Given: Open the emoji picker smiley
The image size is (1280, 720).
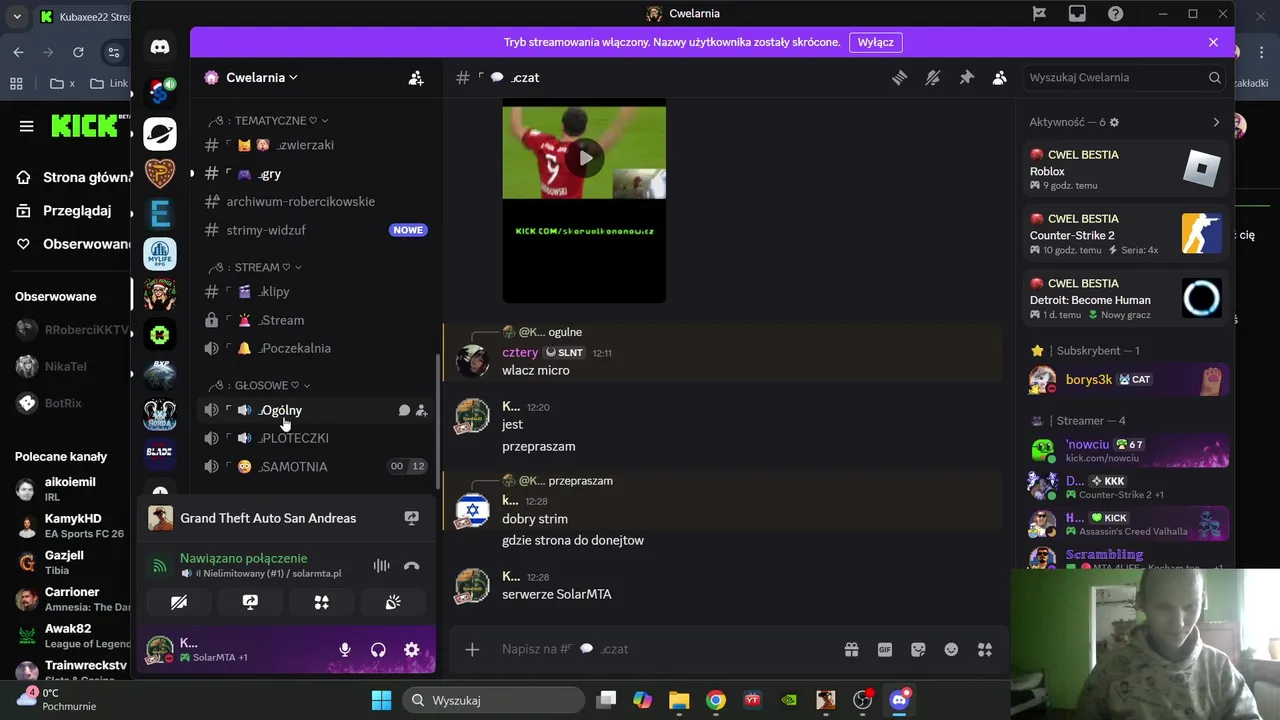Looking at the screenshot, I should point(951,650).
